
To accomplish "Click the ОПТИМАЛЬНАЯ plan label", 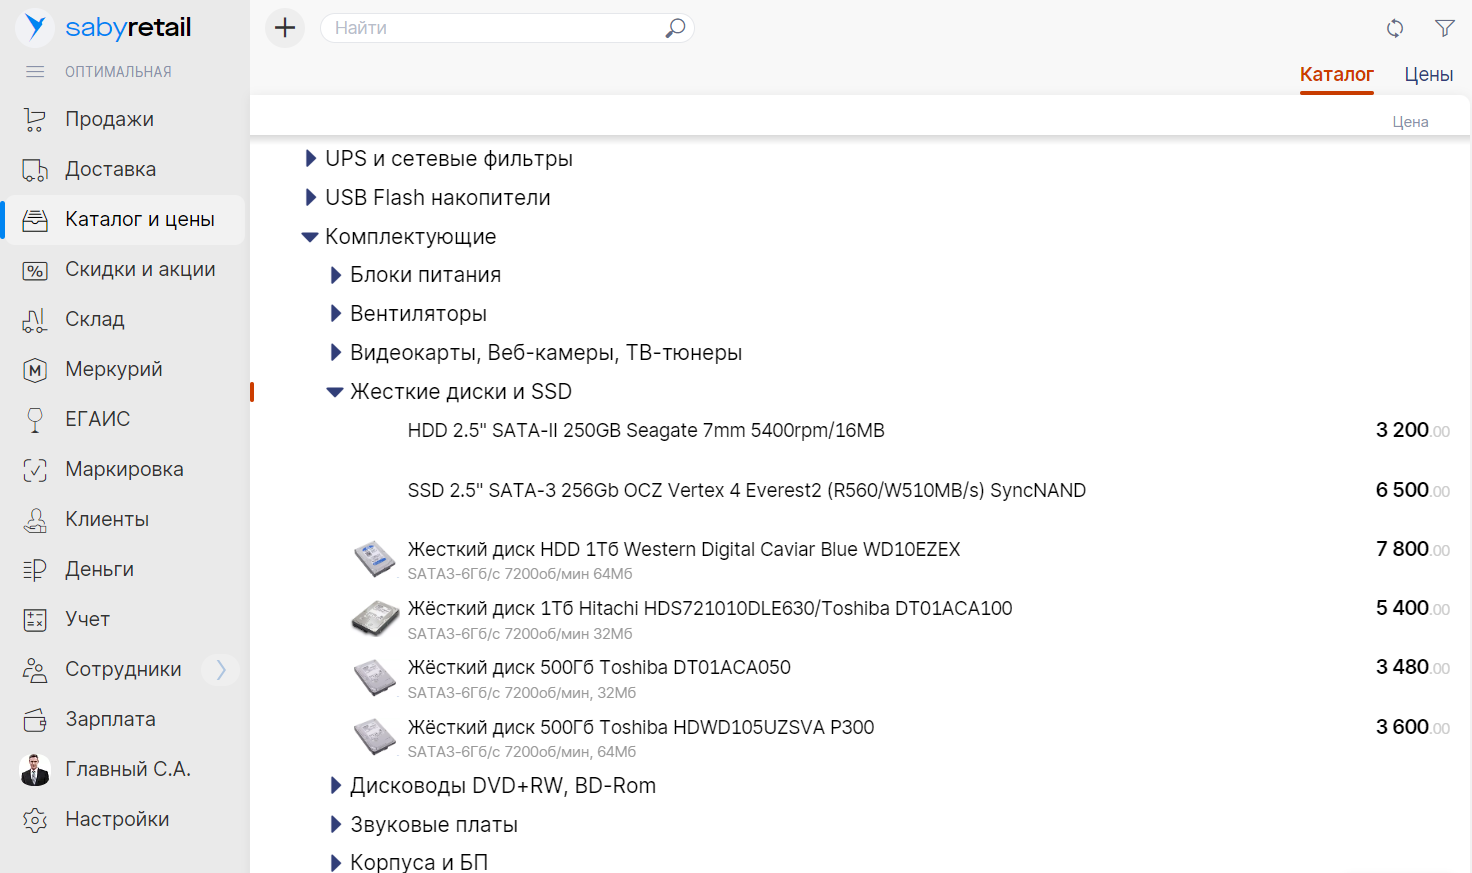I will pos(118,72).
